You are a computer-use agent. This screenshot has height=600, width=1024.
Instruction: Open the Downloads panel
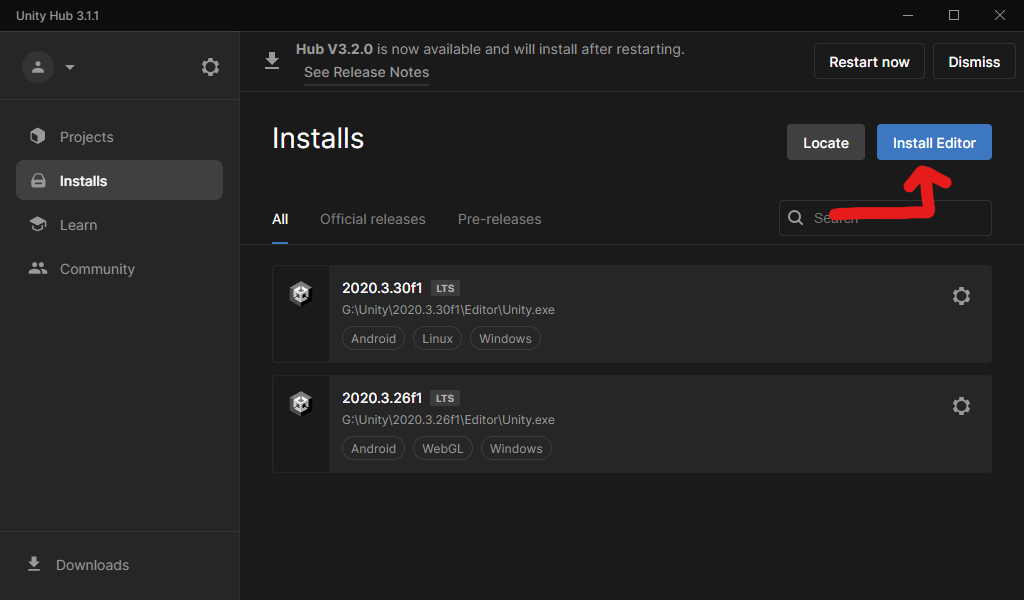click(92, 565)
